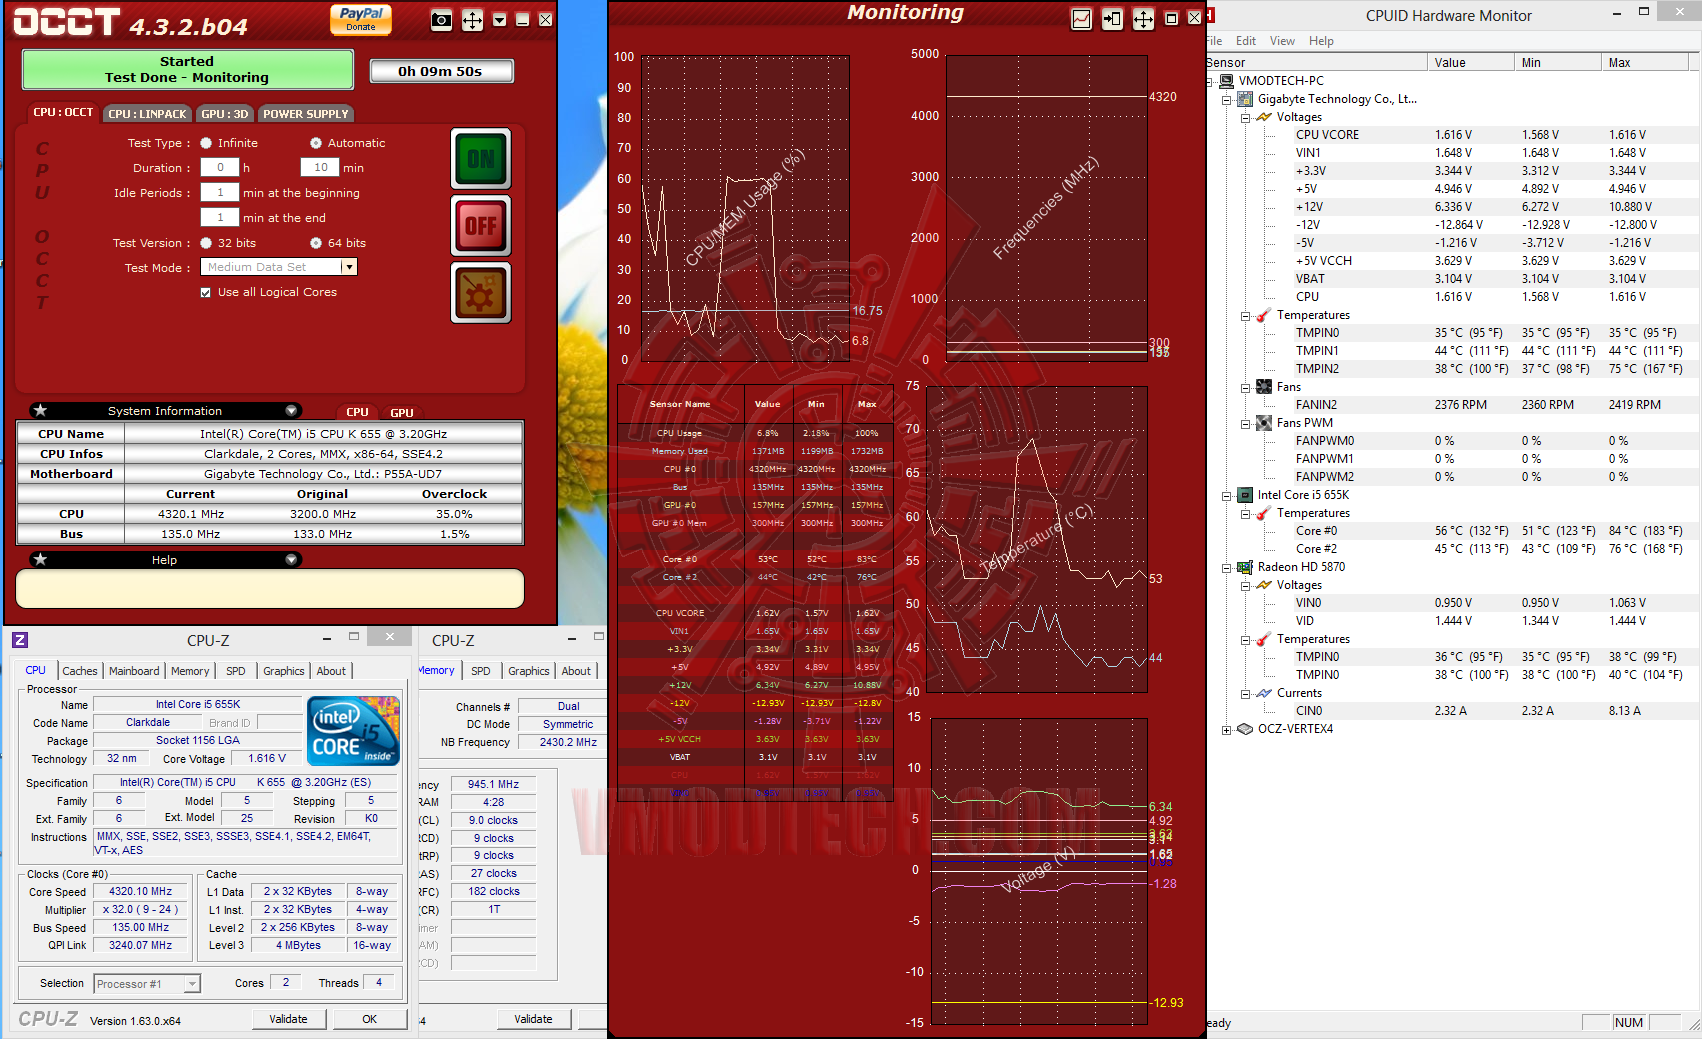
Task: Click the Intel Core i5 inside logo
Action: click(354, 730)
